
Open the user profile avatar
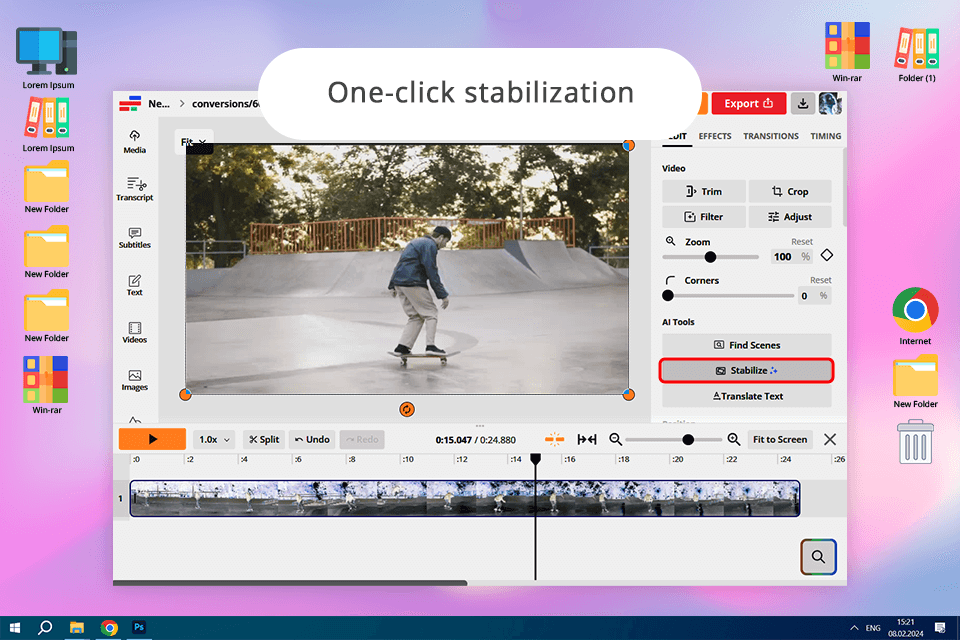pyautogui.click(x=830, y=104)
